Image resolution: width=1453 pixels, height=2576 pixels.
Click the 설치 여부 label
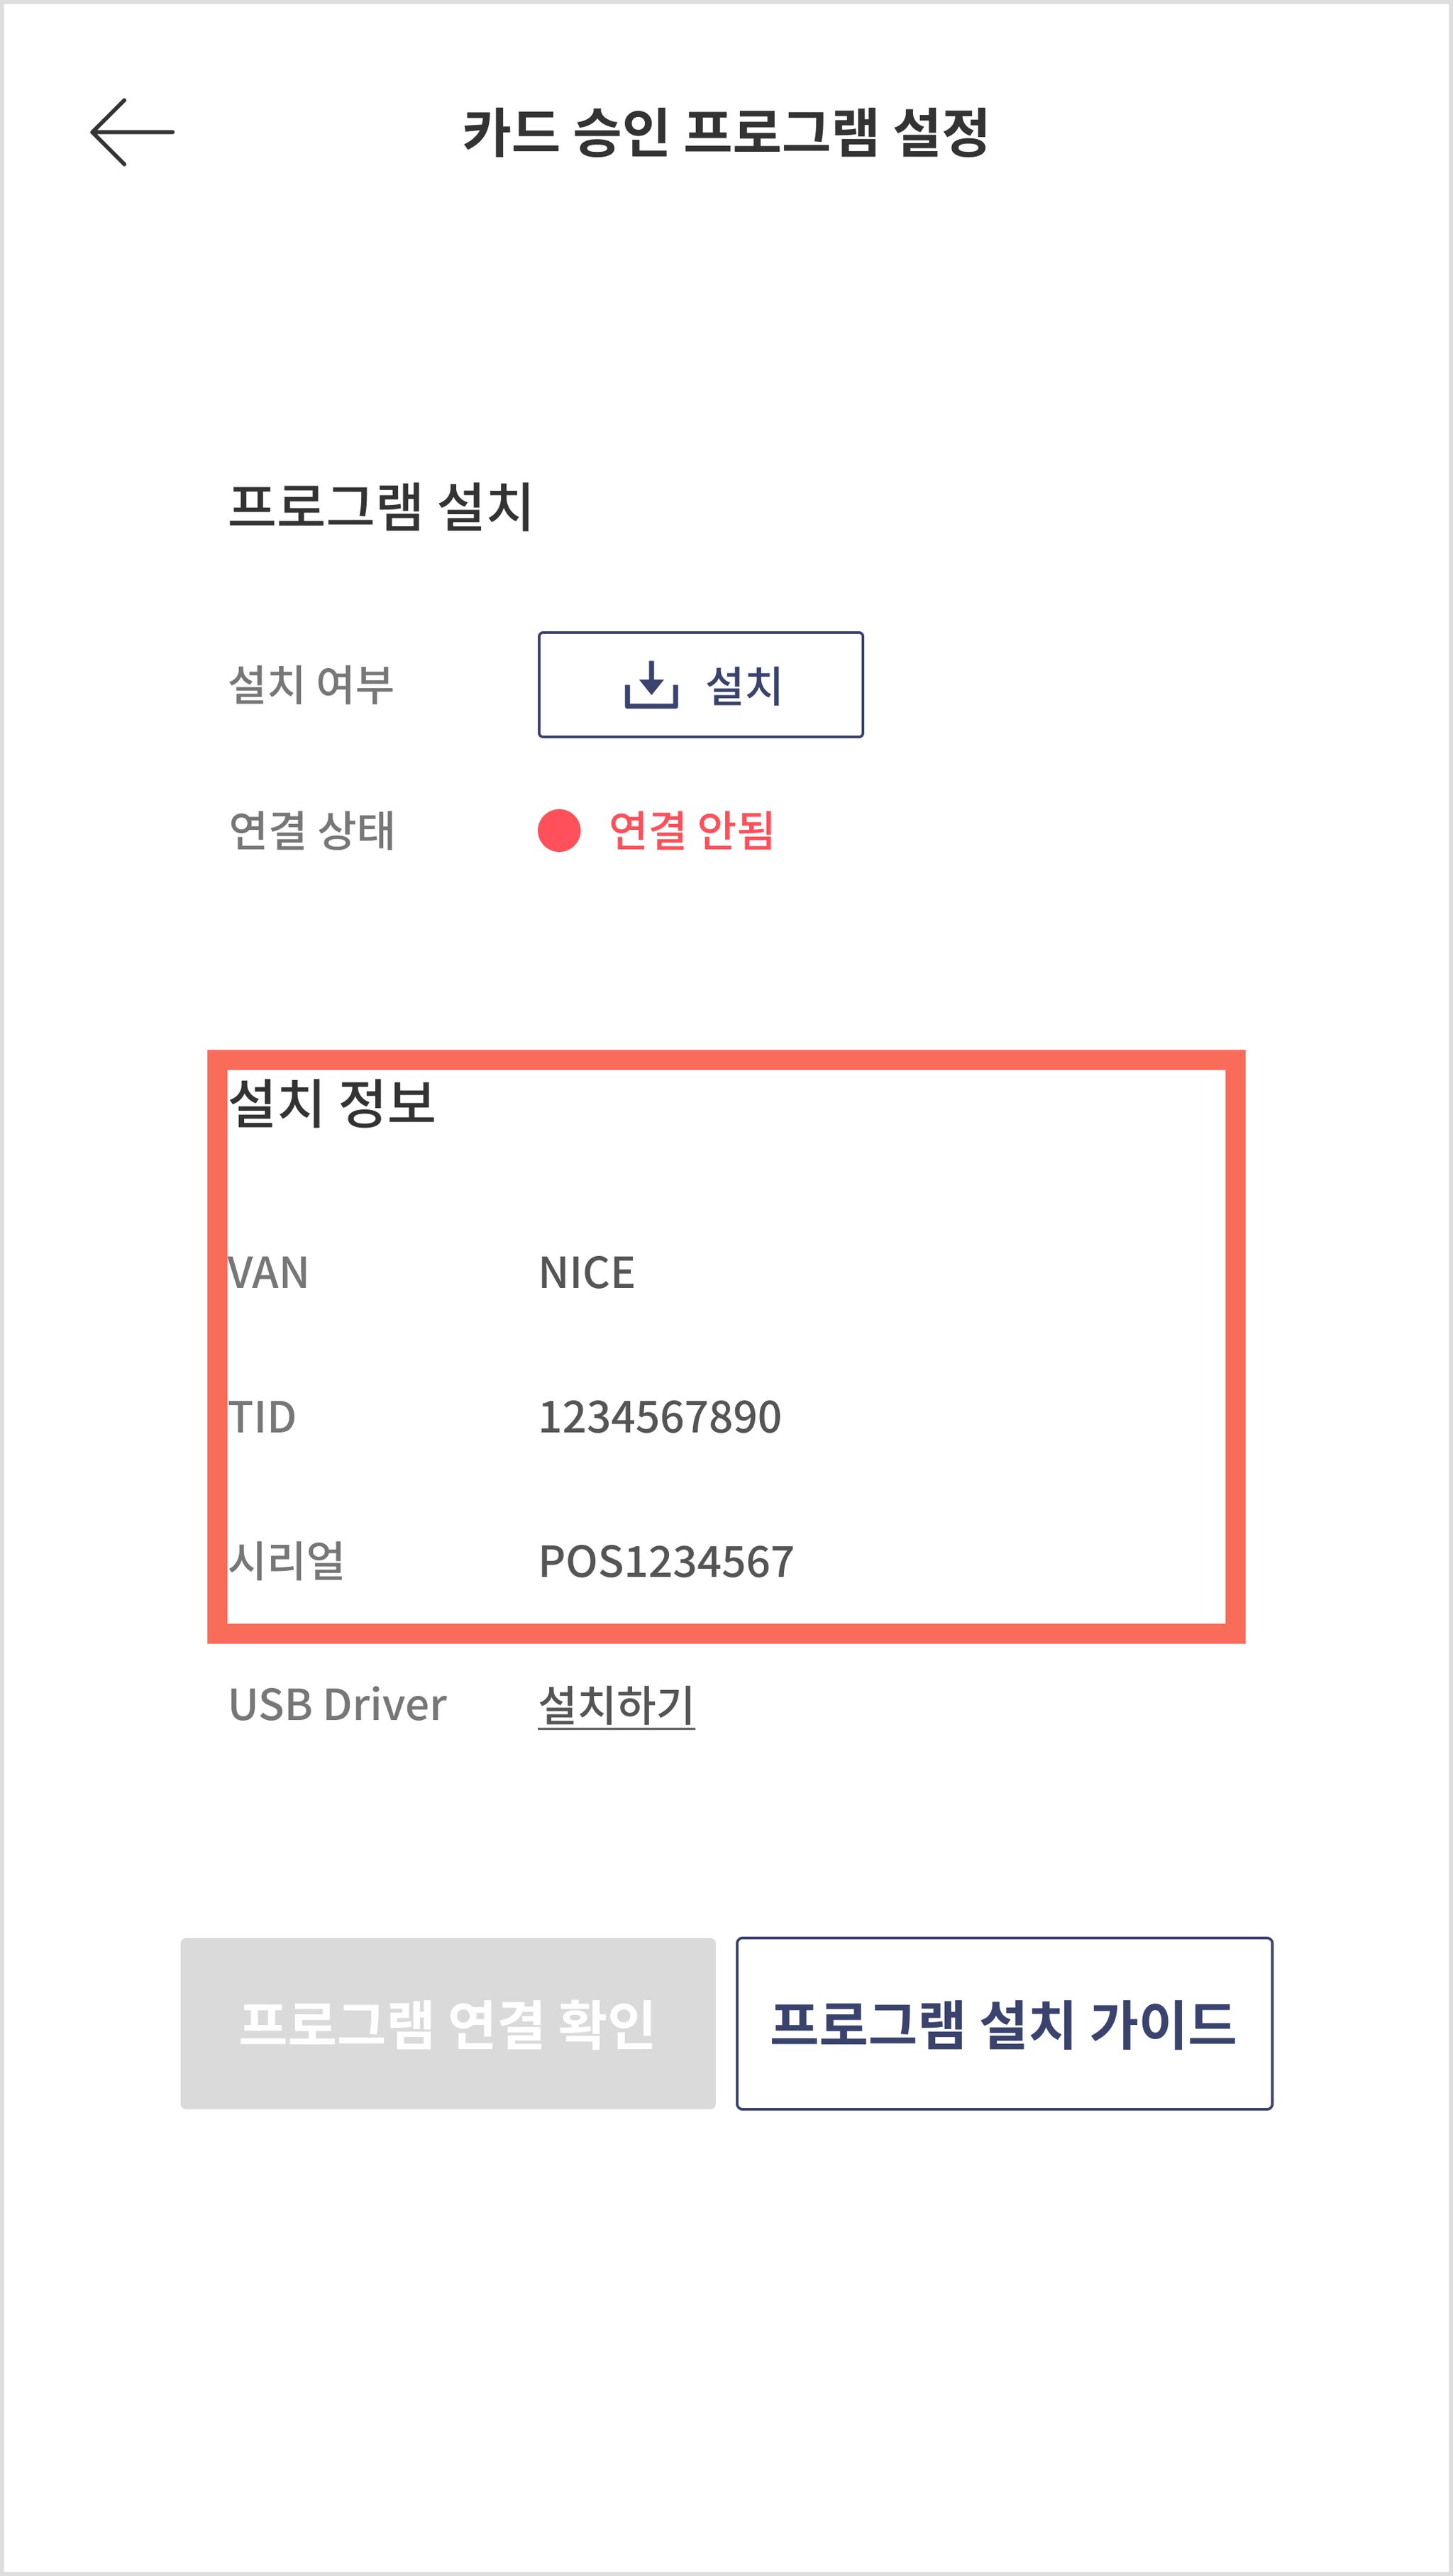click(311, 685)
